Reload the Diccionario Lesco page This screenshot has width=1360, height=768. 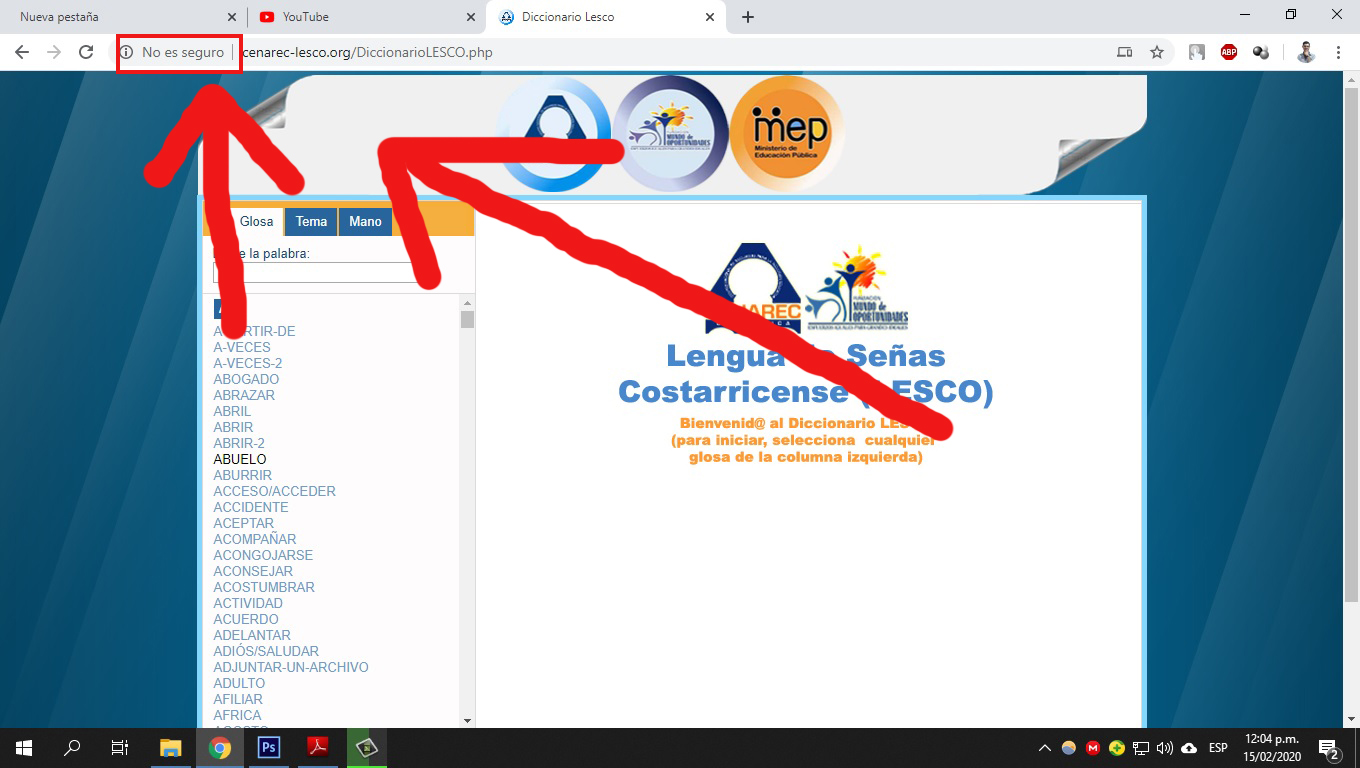85,51
